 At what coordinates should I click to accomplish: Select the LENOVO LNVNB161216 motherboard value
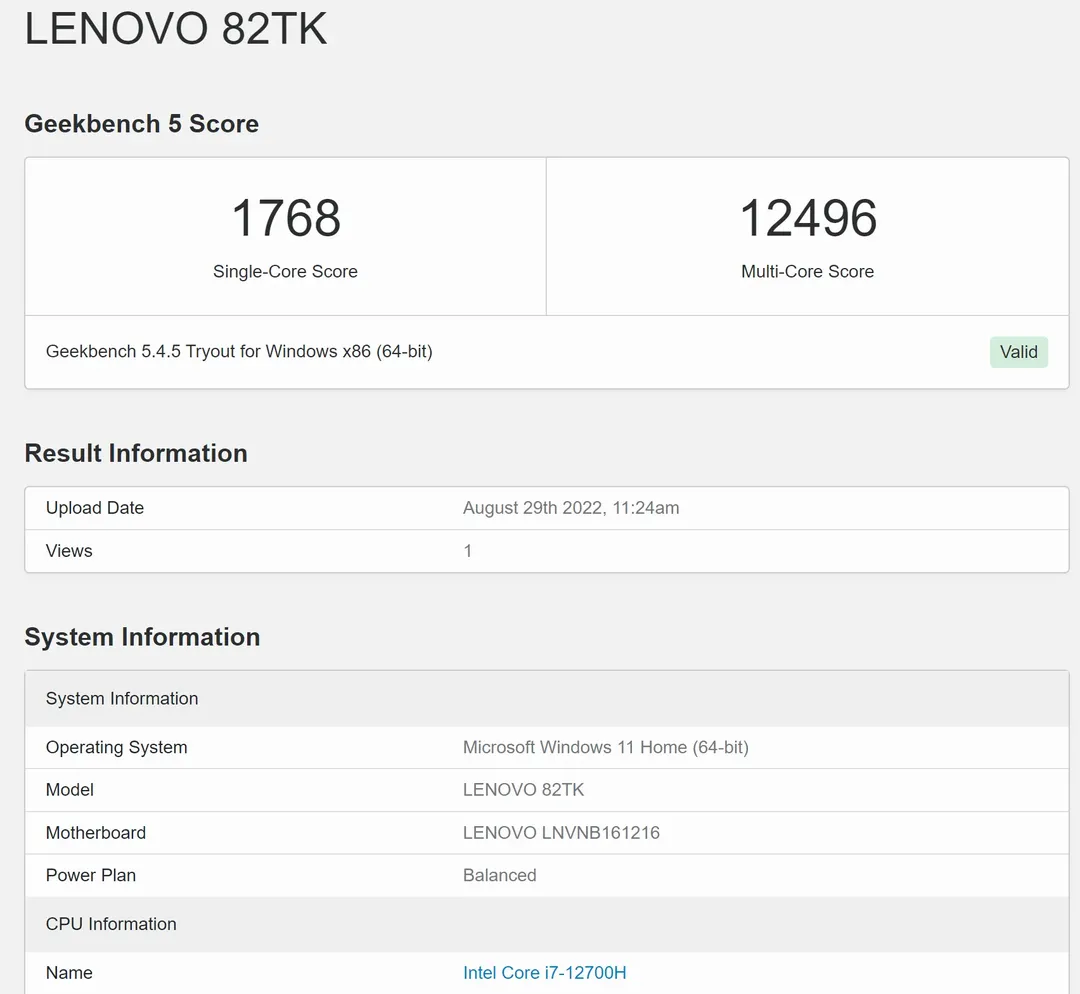(x=561, y=833)
